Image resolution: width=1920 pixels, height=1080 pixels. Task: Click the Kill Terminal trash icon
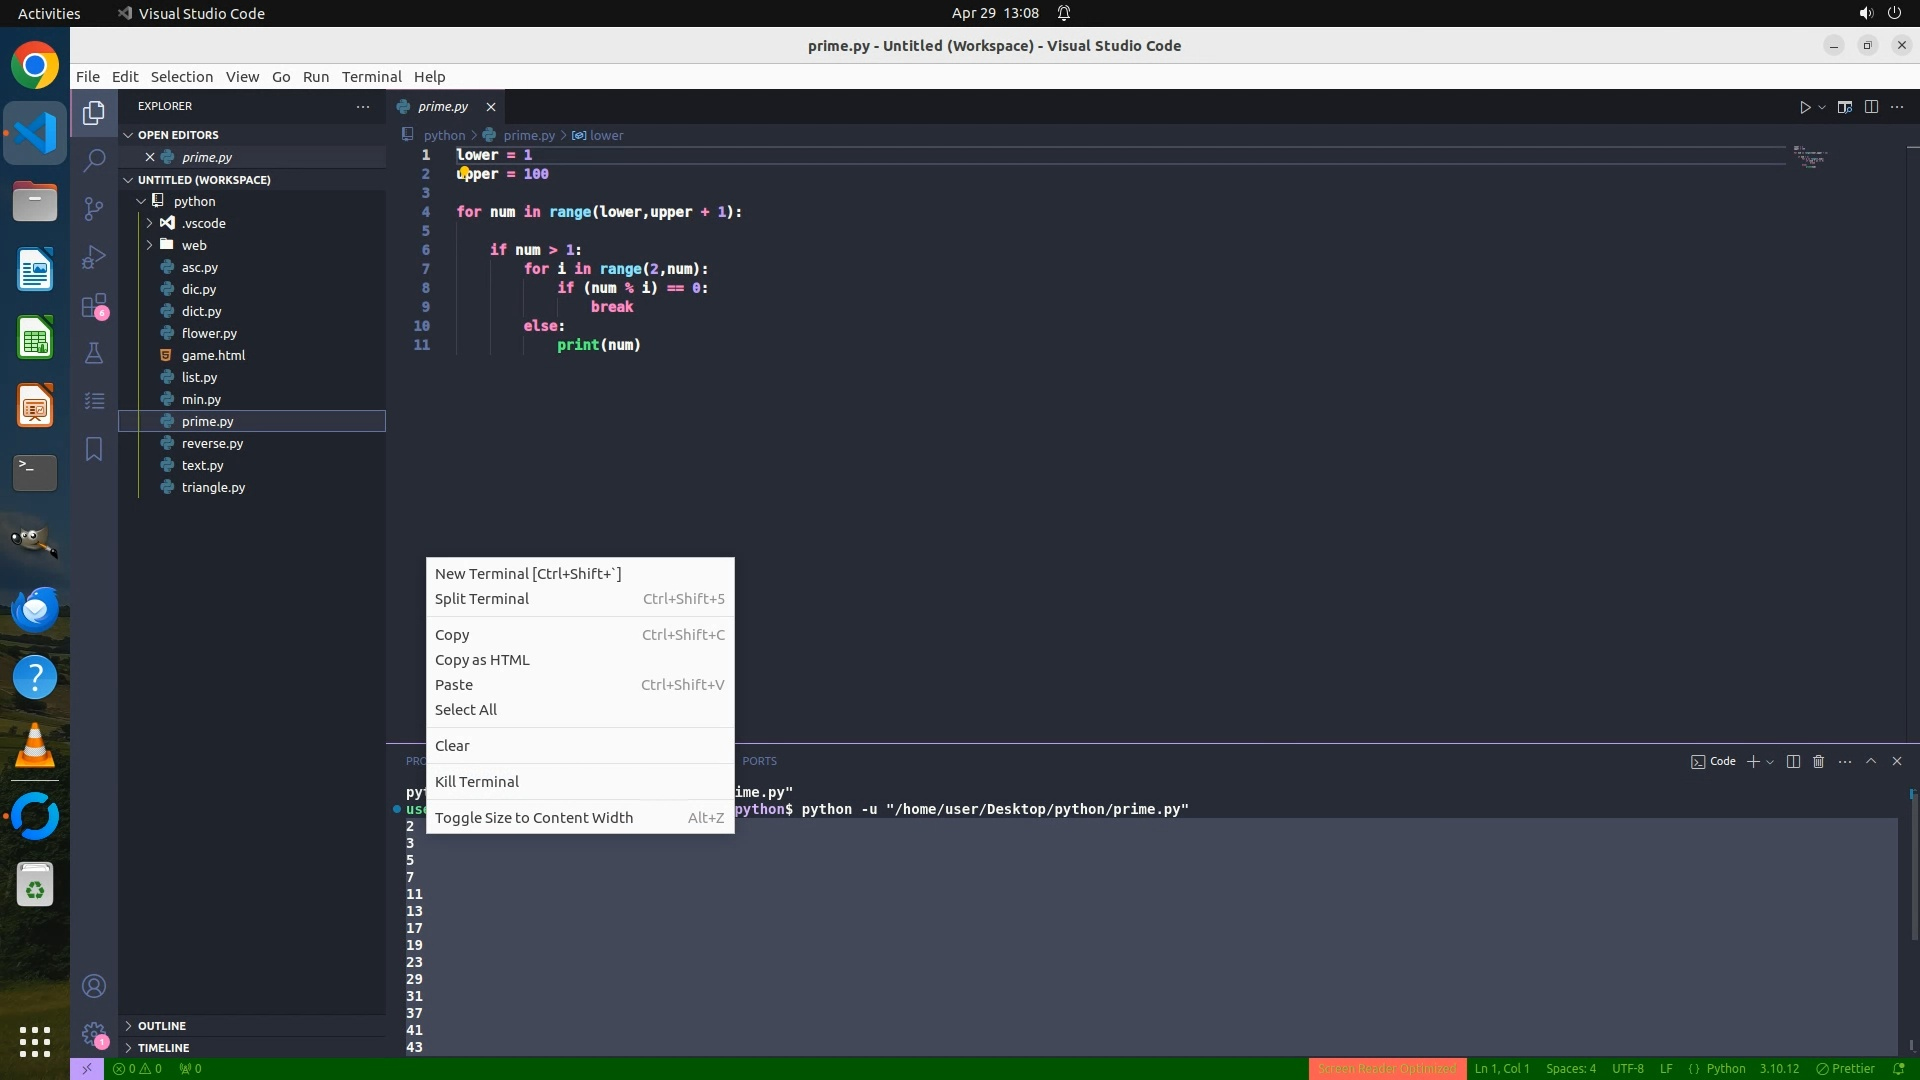(x=1818, y=762)
